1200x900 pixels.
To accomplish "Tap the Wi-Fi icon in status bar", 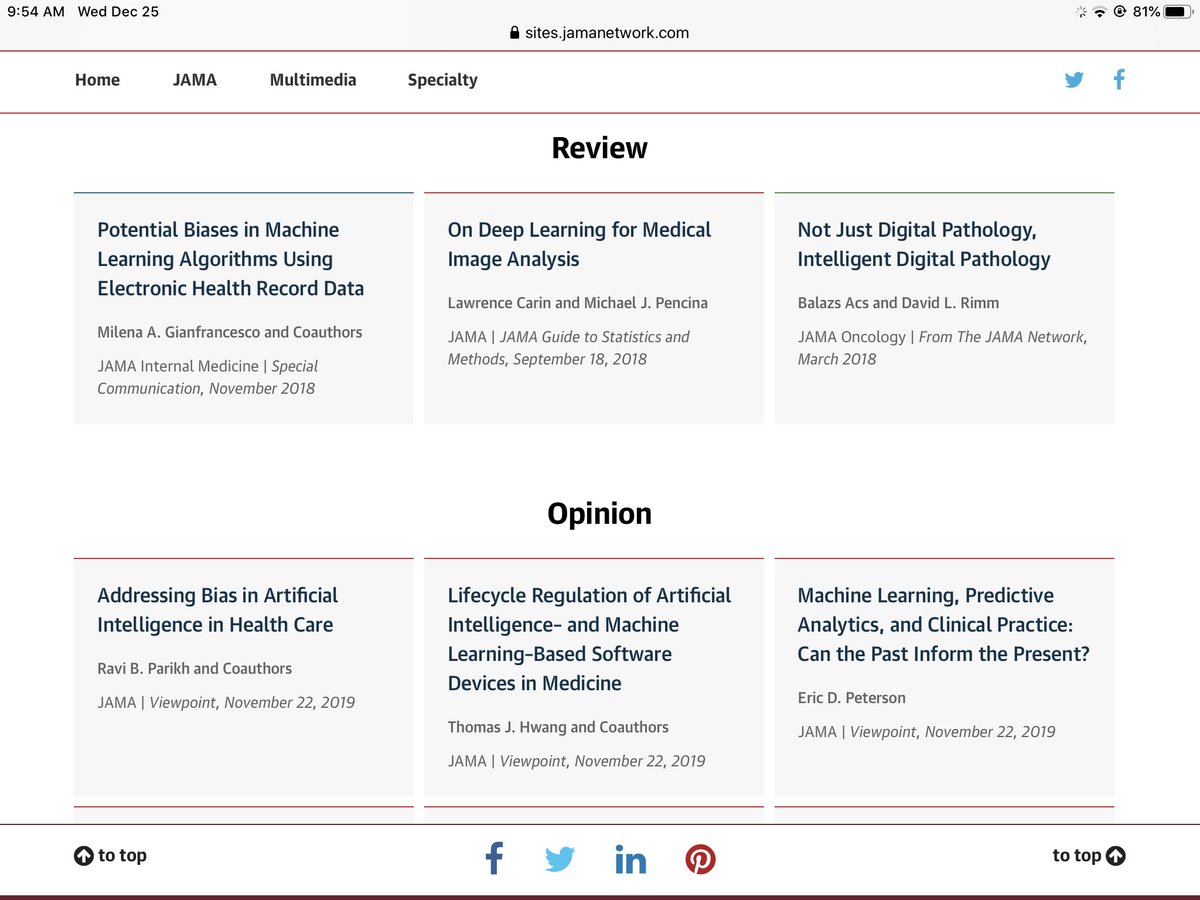I will pyautogui.click(x=1100, y=12).
